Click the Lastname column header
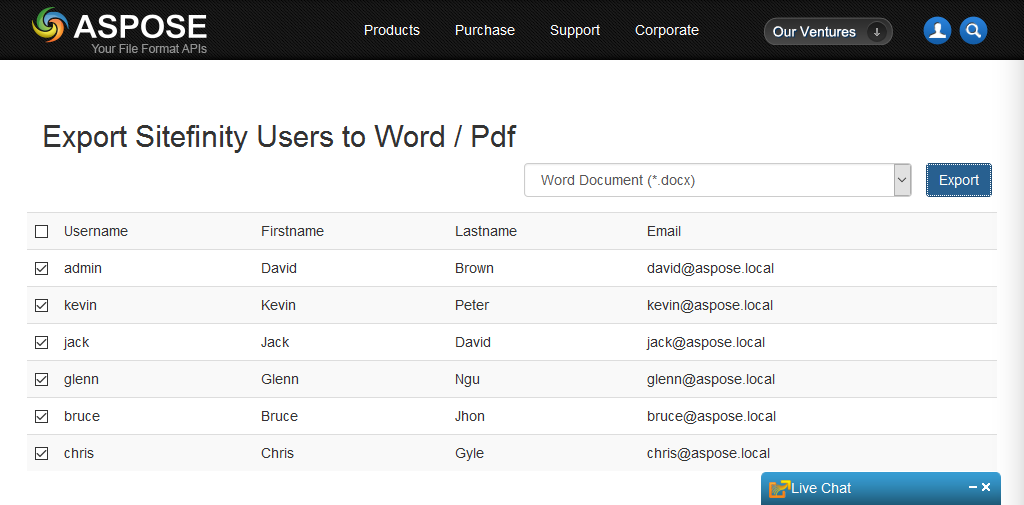 (486, 231)
